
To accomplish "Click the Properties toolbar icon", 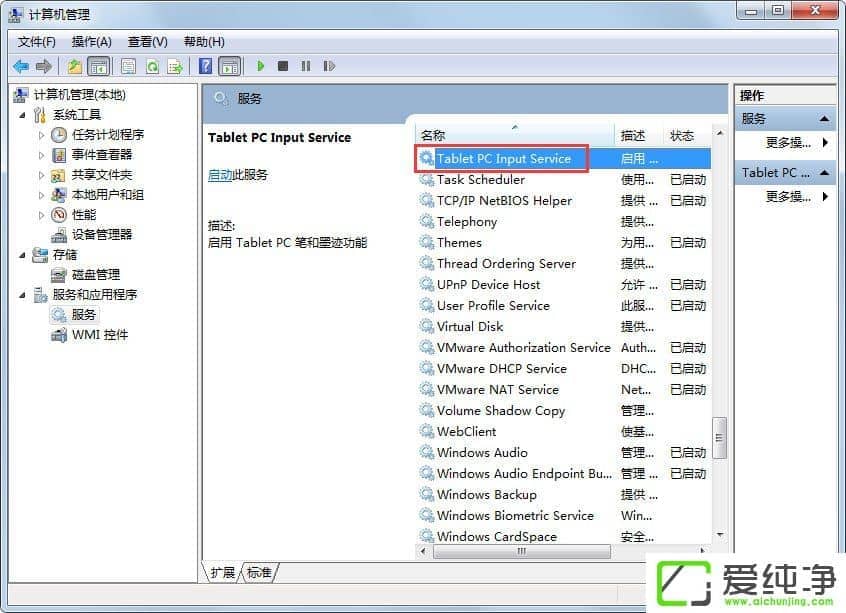I will coord(129,66).
